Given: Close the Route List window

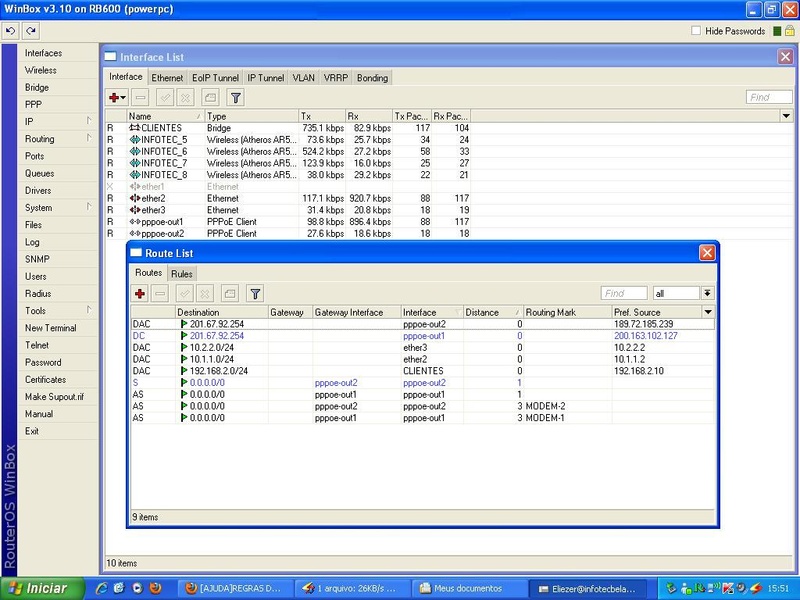Looking at the screenshot, I should [707, 253].
